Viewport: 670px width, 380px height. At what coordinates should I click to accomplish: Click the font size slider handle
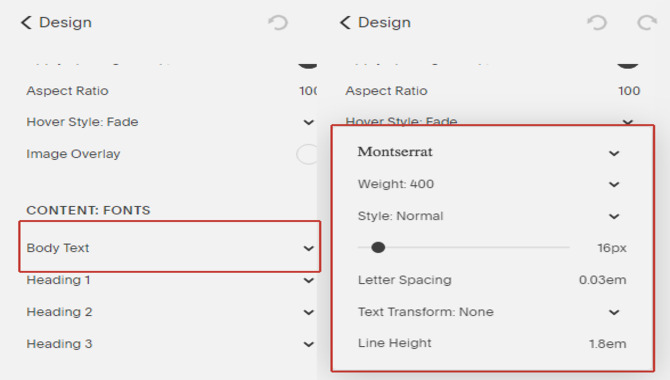pyautogui.click(x=378, y=247)
